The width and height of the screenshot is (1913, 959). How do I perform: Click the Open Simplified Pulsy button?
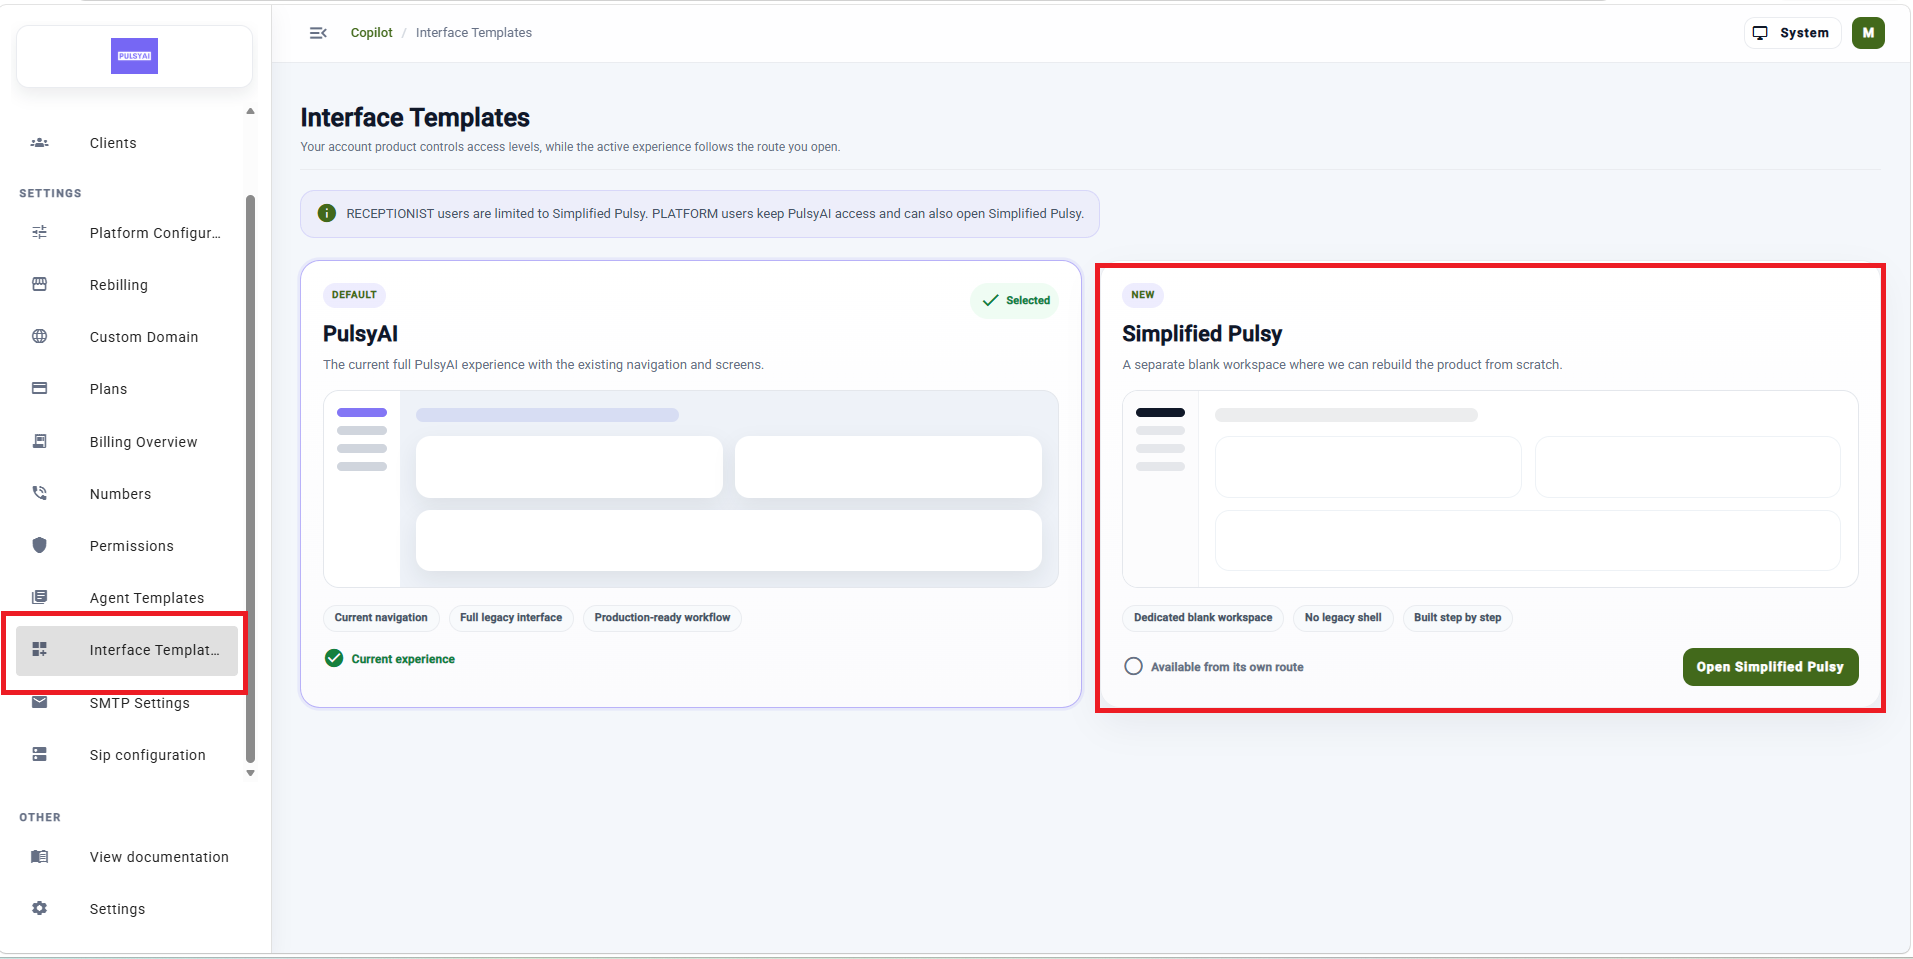point(1770,667)
